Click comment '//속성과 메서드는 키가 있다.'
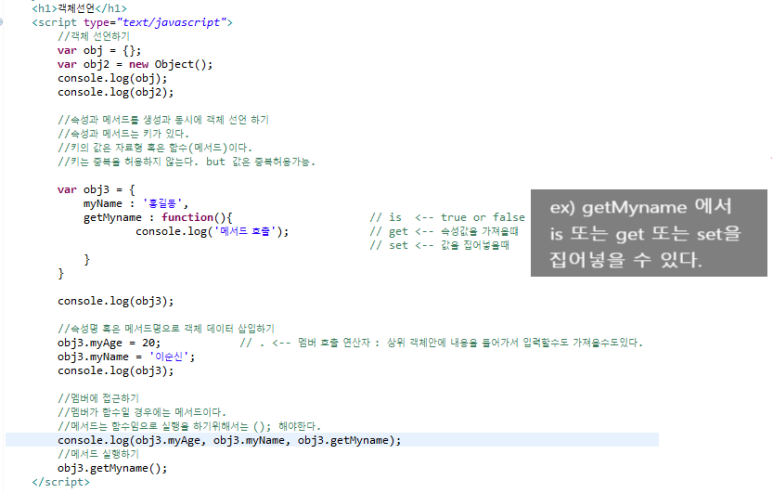773x493 pixels. point(123,134)
